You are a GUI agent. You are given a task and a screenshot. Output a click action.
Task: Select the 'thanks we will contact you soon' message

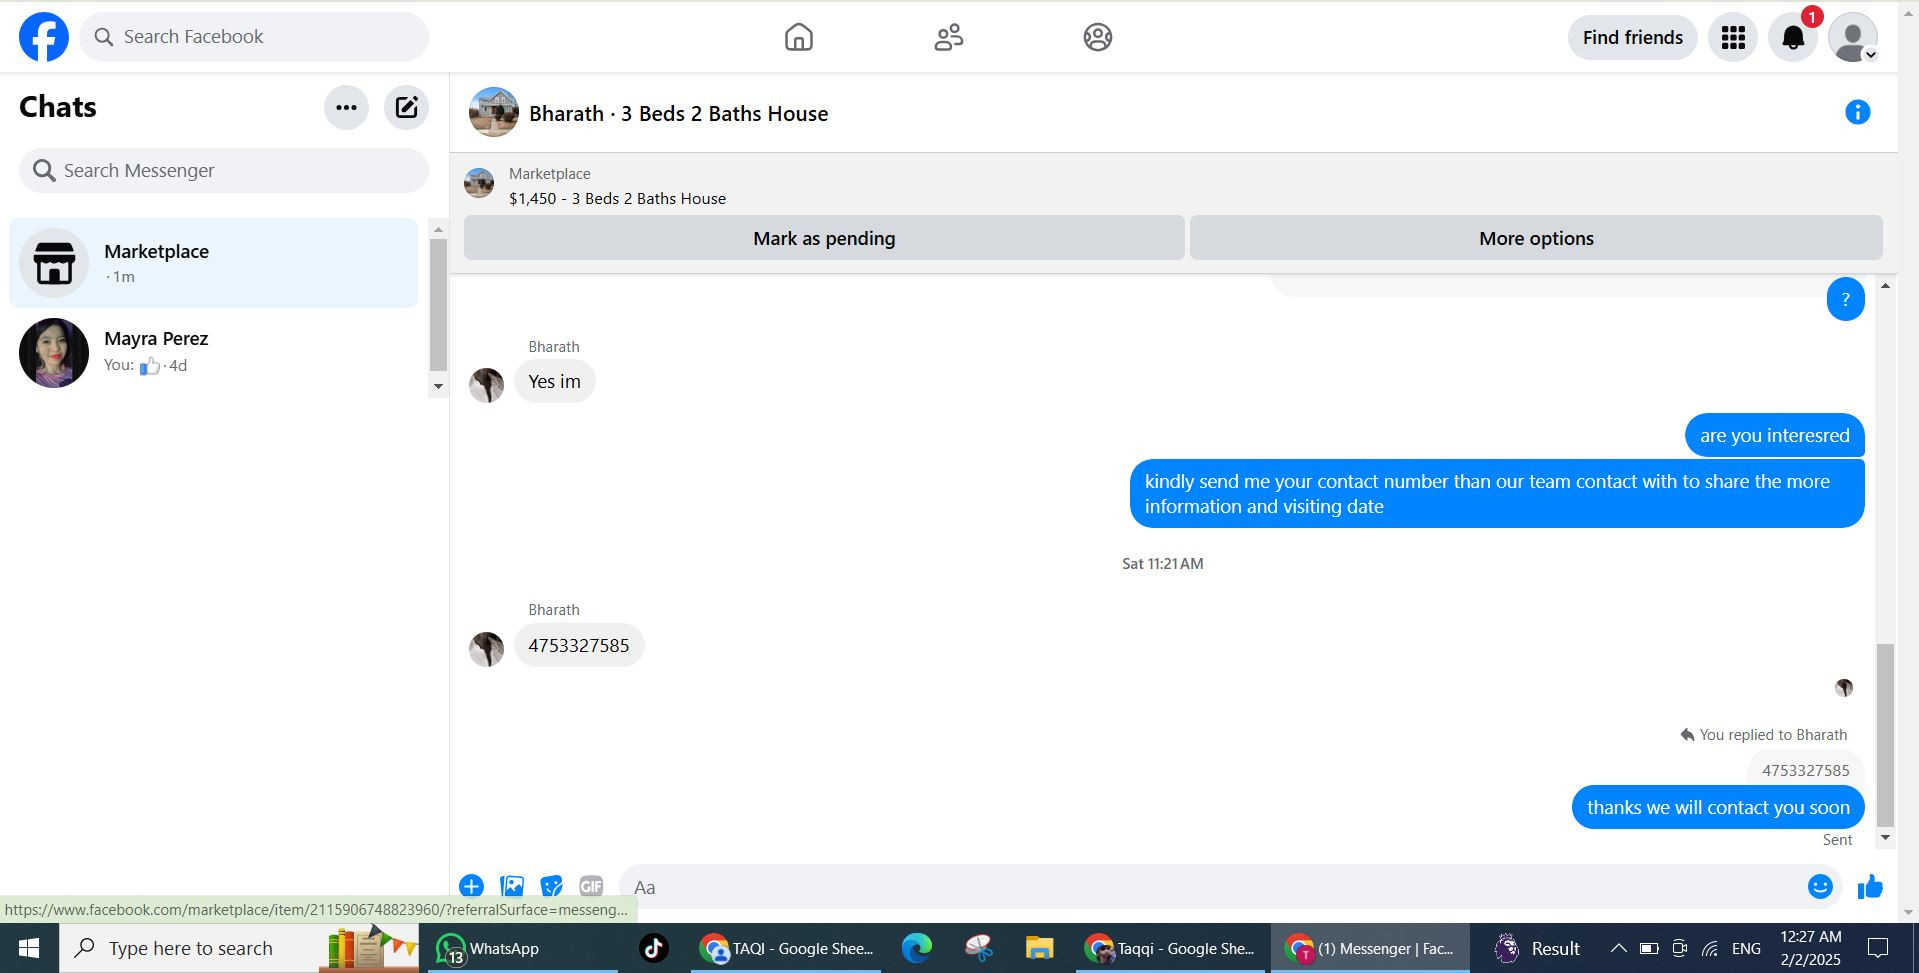coord(1718,807)
